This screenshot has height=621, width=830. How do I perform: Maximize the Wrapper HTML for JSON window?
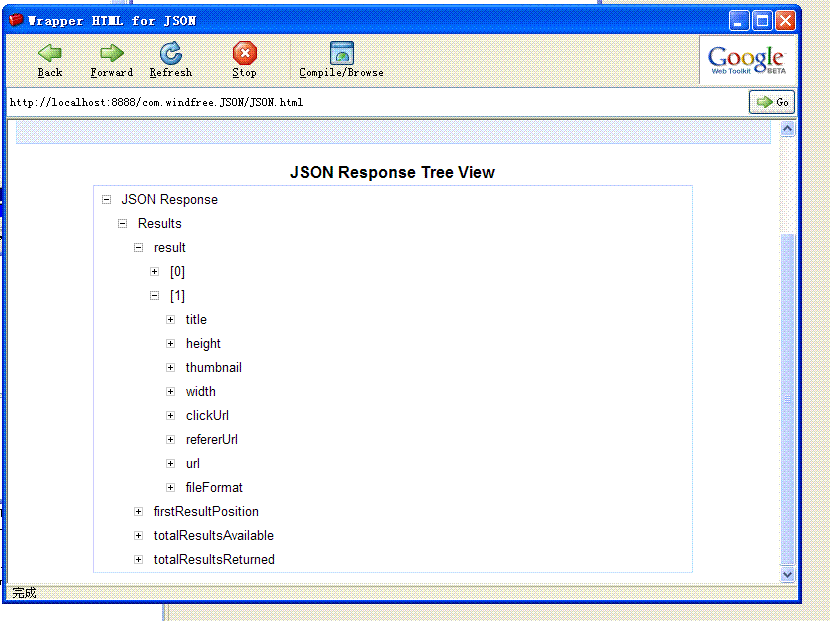tap(762, 21)
